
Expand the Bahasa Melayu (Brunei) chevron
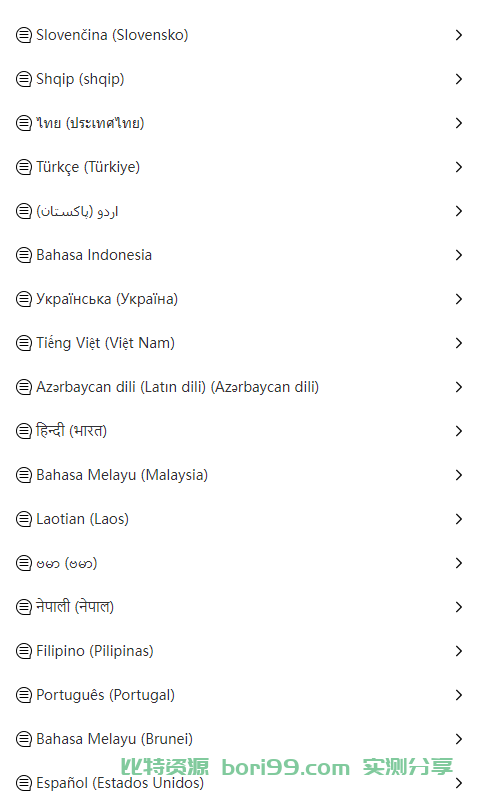click(459, 739)
